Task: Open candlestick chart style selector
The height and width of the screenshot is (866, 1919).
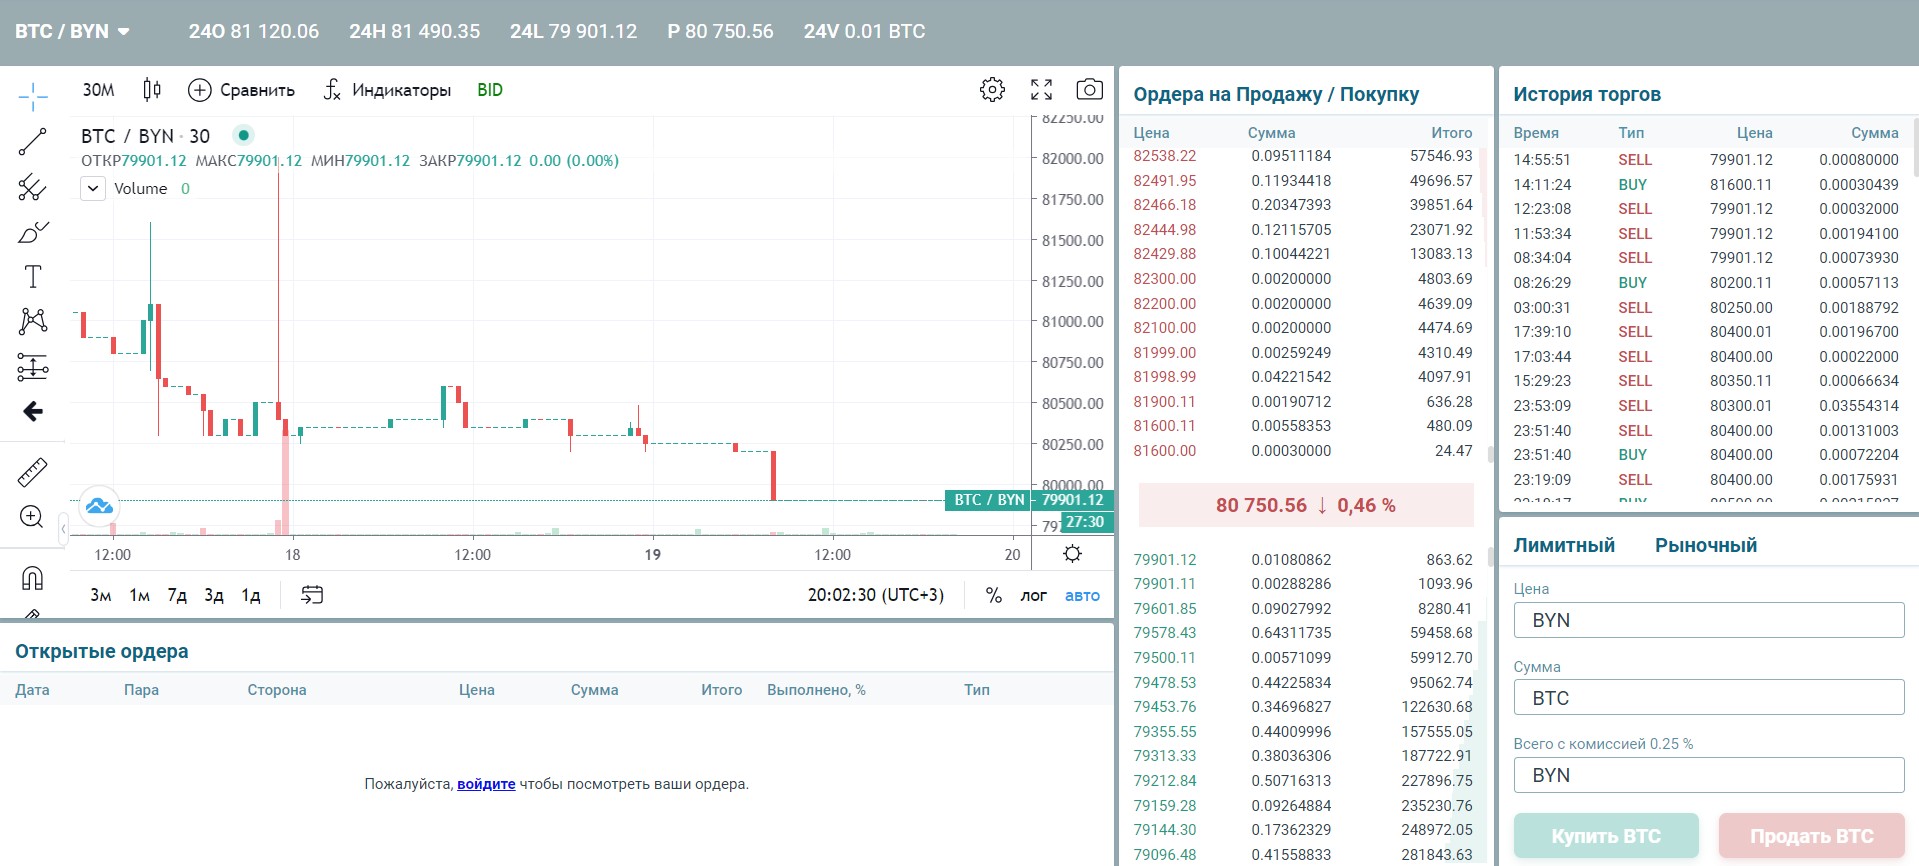Action: [152, 90]
